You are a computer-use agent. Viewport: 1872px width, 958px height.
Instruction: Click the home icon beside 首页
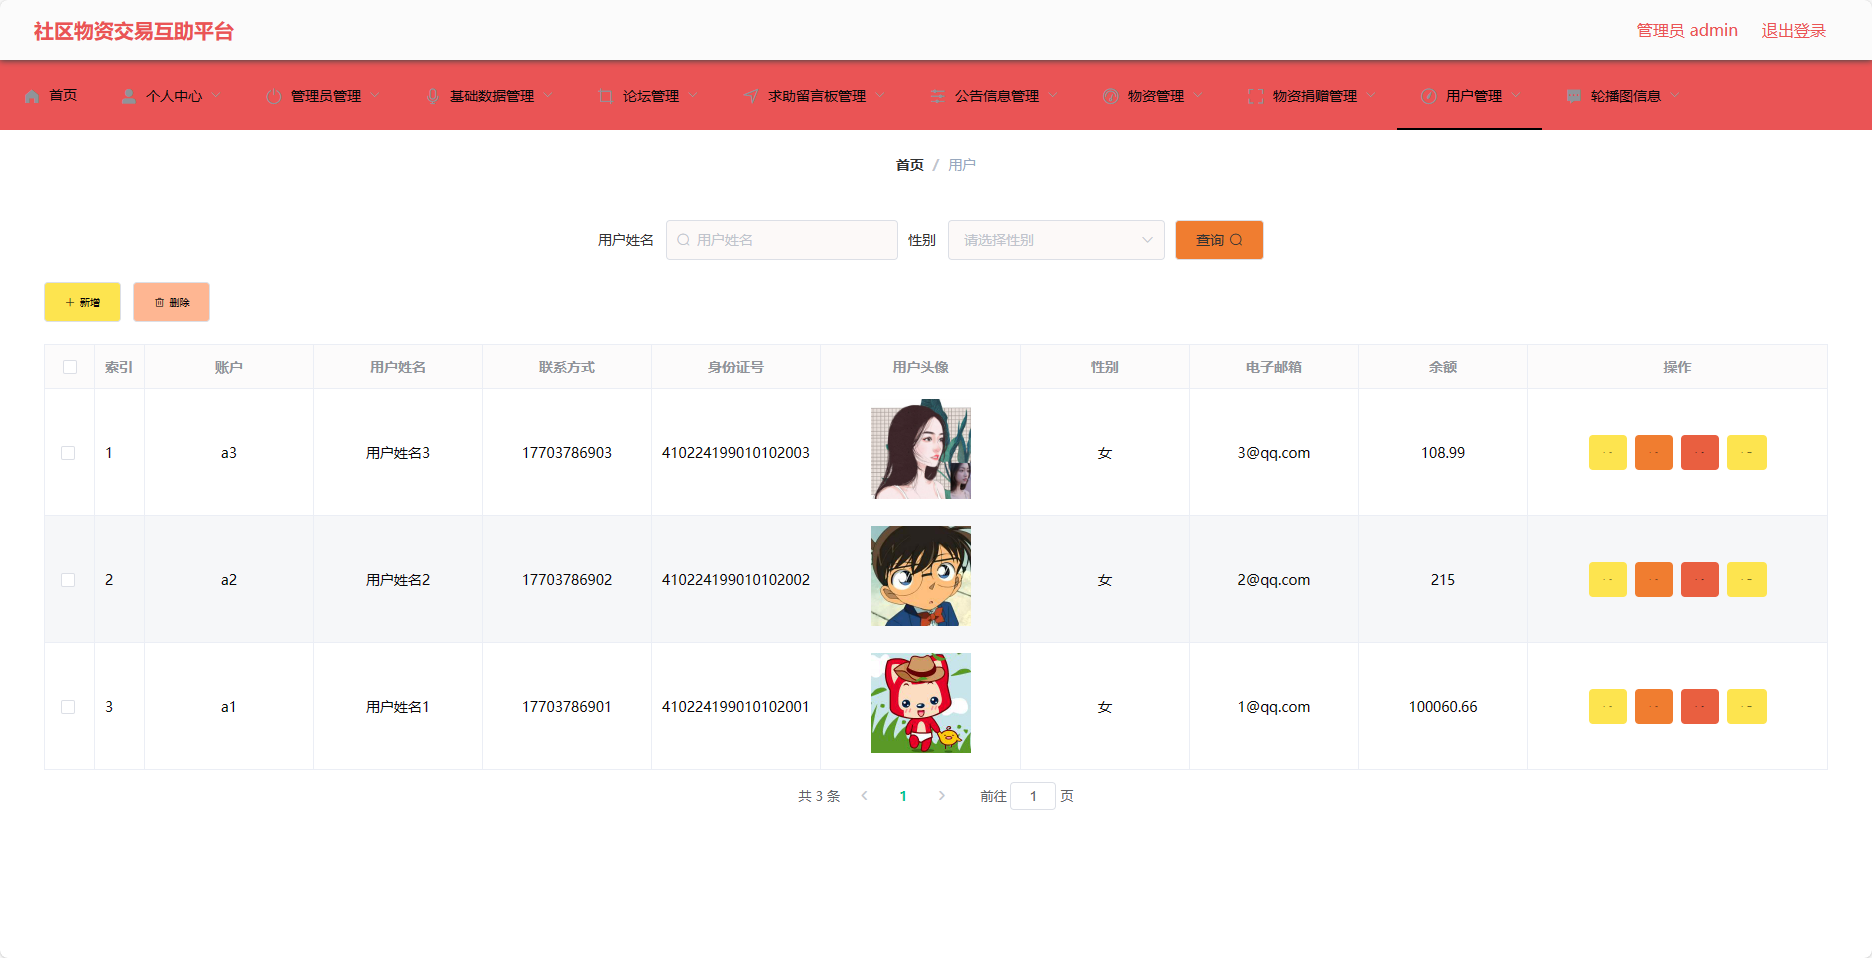(32, 96)
